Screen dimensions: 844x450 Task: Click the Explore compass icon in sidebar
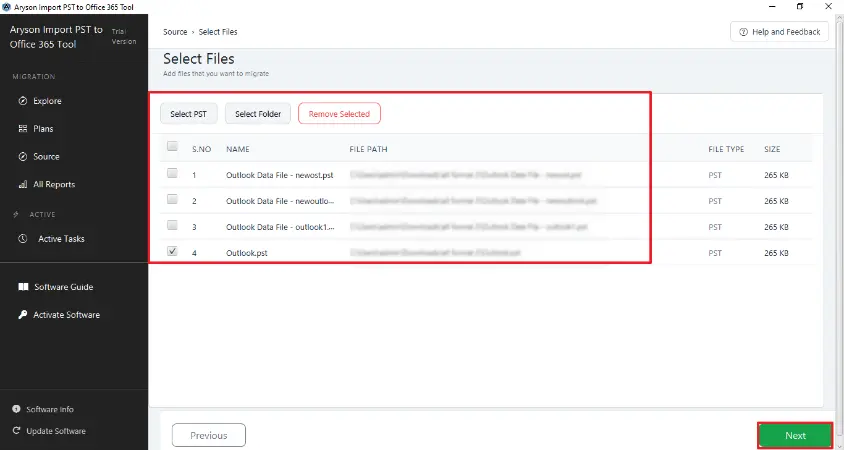[x=23, y=101]
